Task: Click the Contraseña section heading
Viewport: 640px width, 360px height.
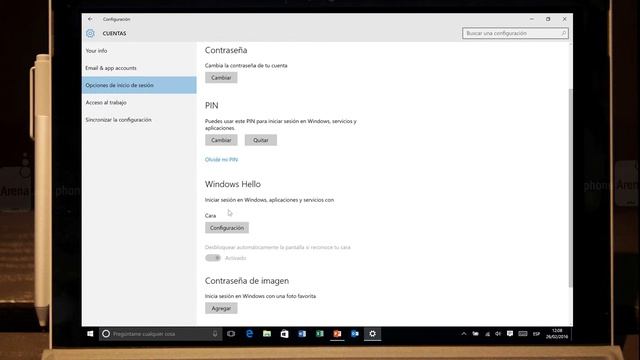Action: [226, 50]
